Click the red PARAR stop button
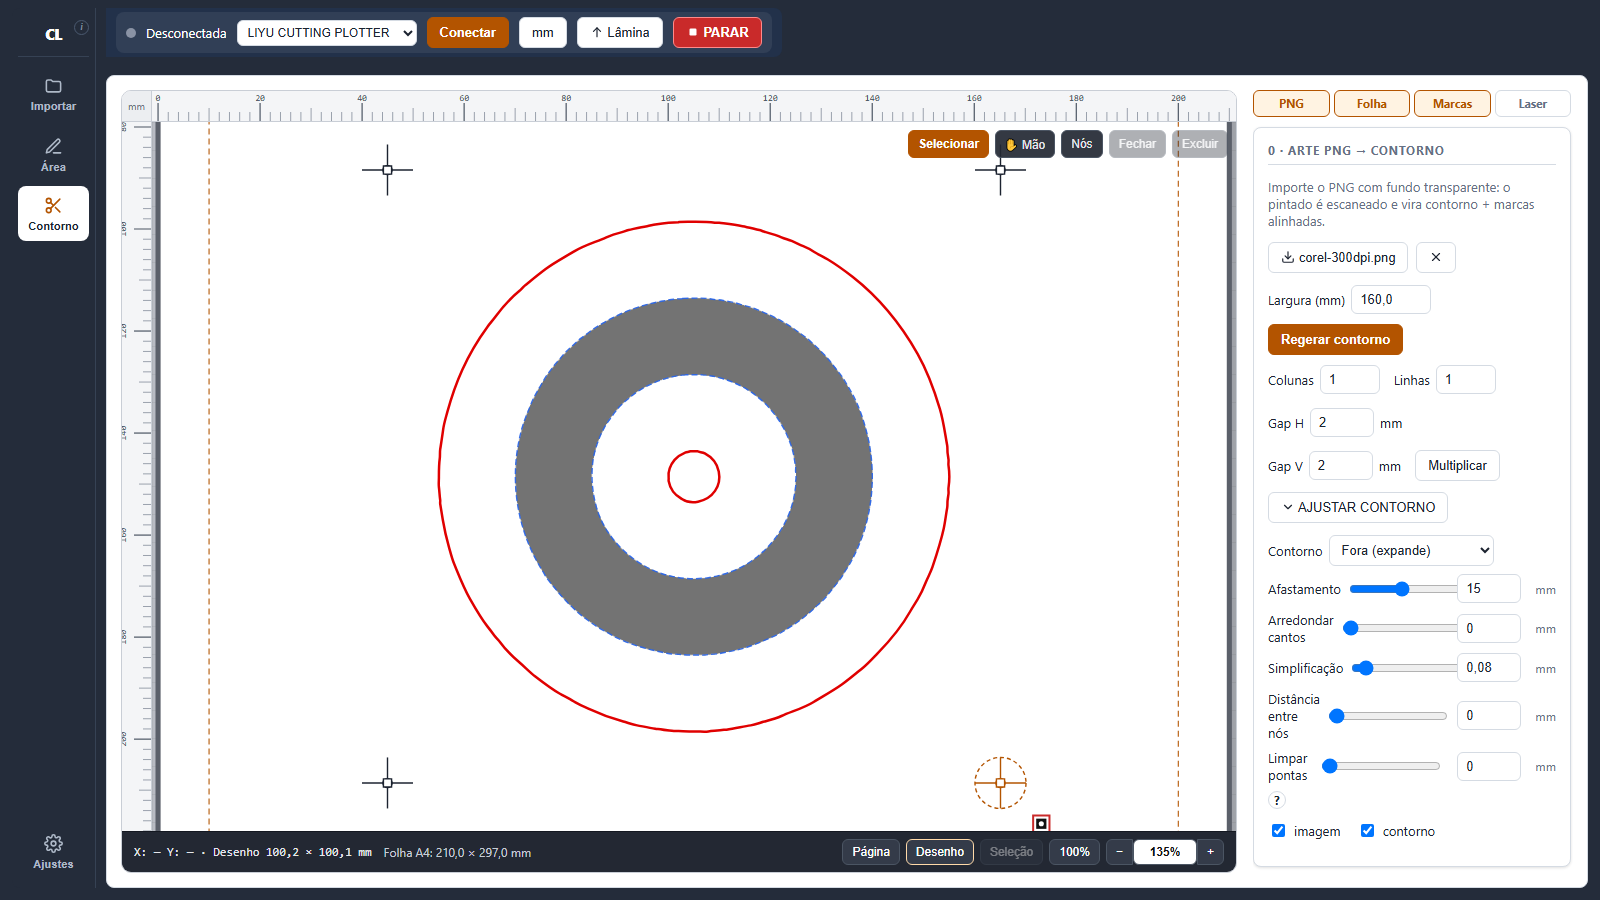This screenshot has width=1600, height=900. pyautogui.click(x=717, y=32)
